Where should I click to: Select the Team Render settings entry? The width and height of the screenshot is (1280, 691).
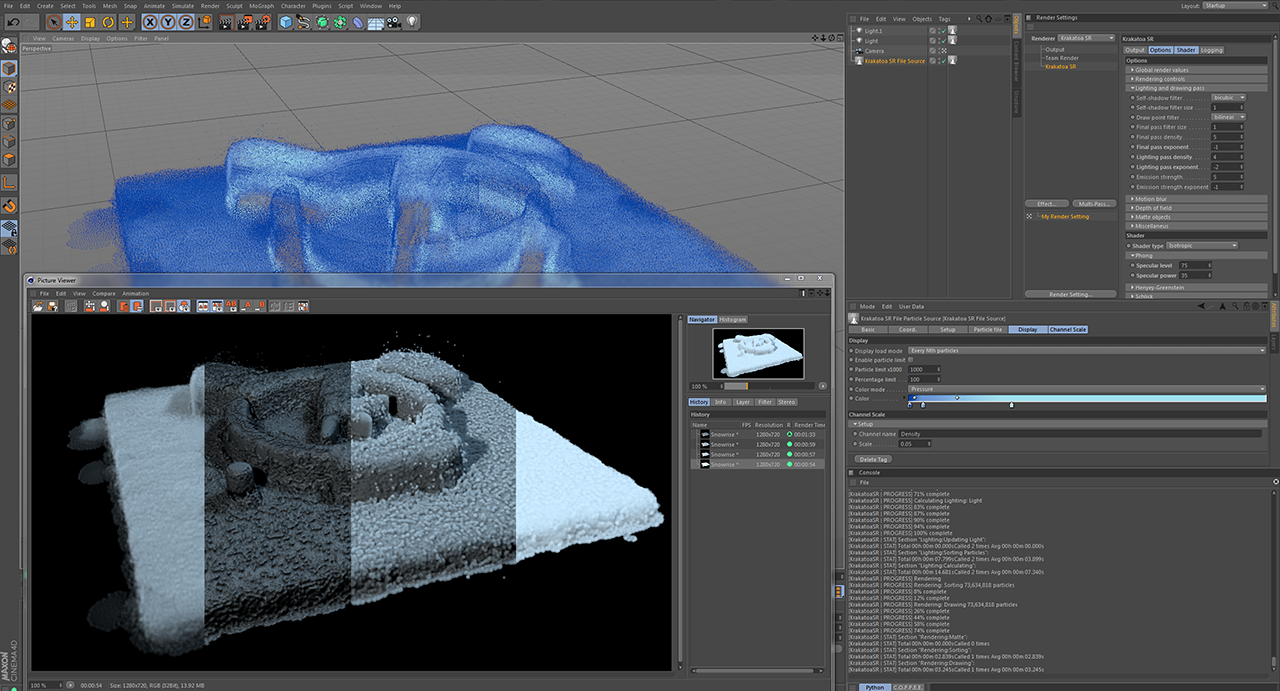coord(1062,58)
